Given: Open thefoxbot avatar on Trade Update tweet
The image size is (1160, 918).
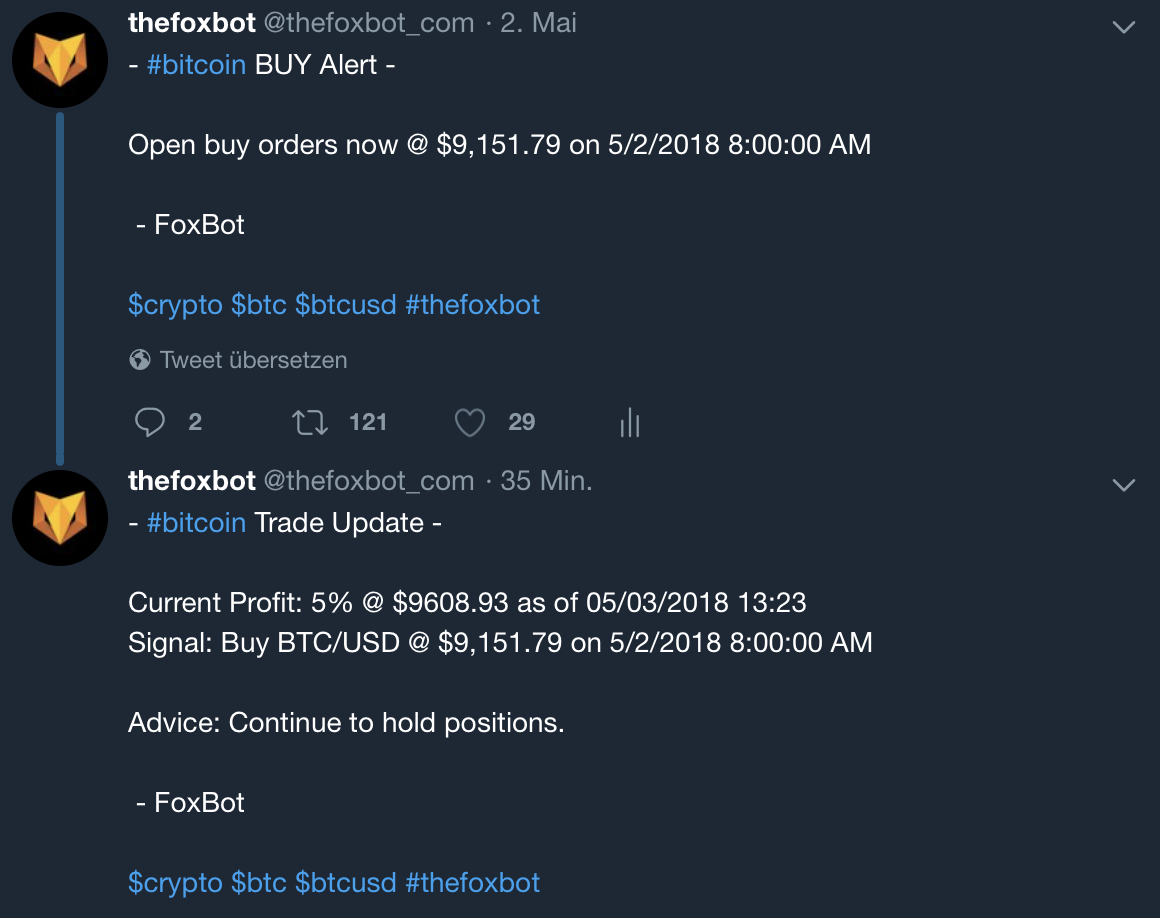Looking at the screenshot, I should tap(60, 518).
